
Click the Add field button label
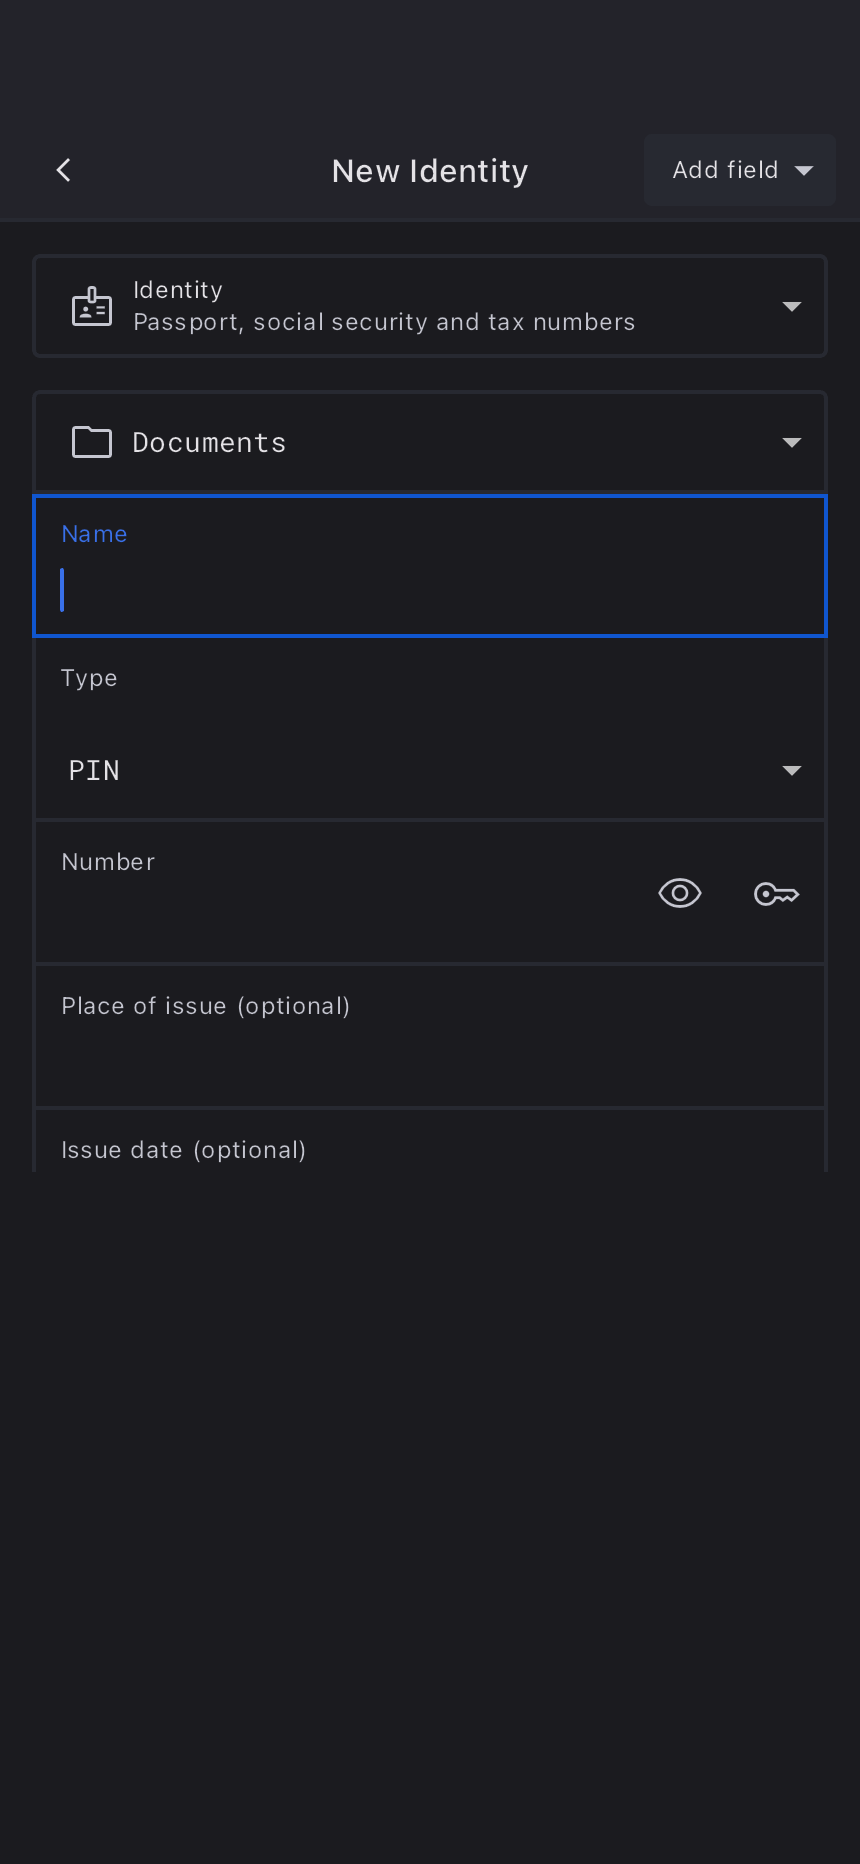(x=725, y=170)
